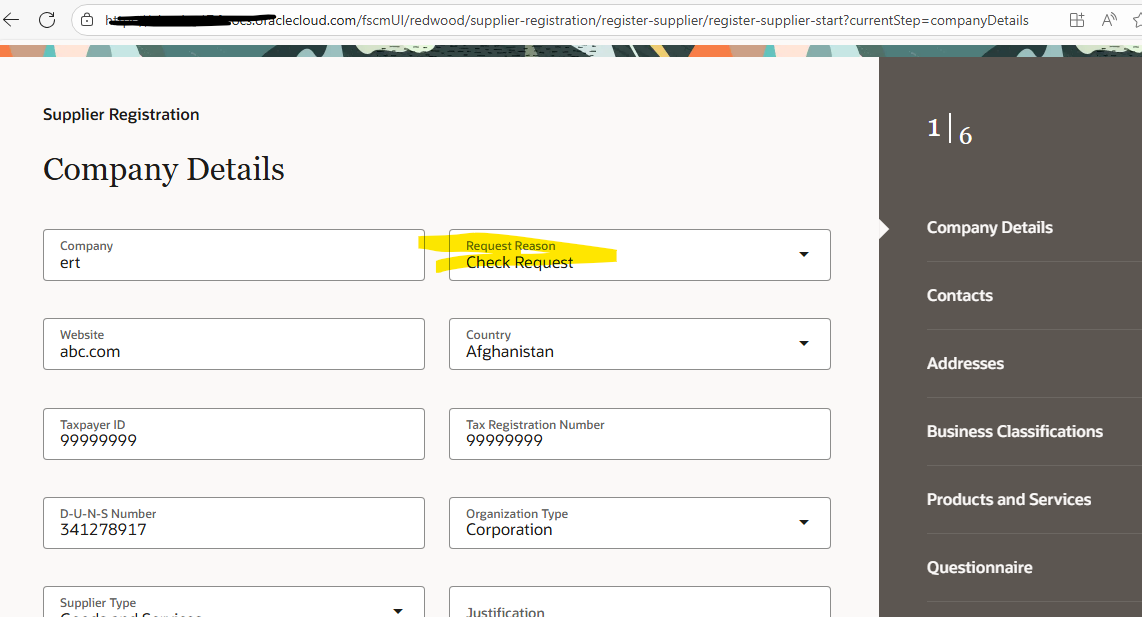The image size is (1142, 617).
Task: Click the browser address bar URL
Action: click(x=567, y=20)
